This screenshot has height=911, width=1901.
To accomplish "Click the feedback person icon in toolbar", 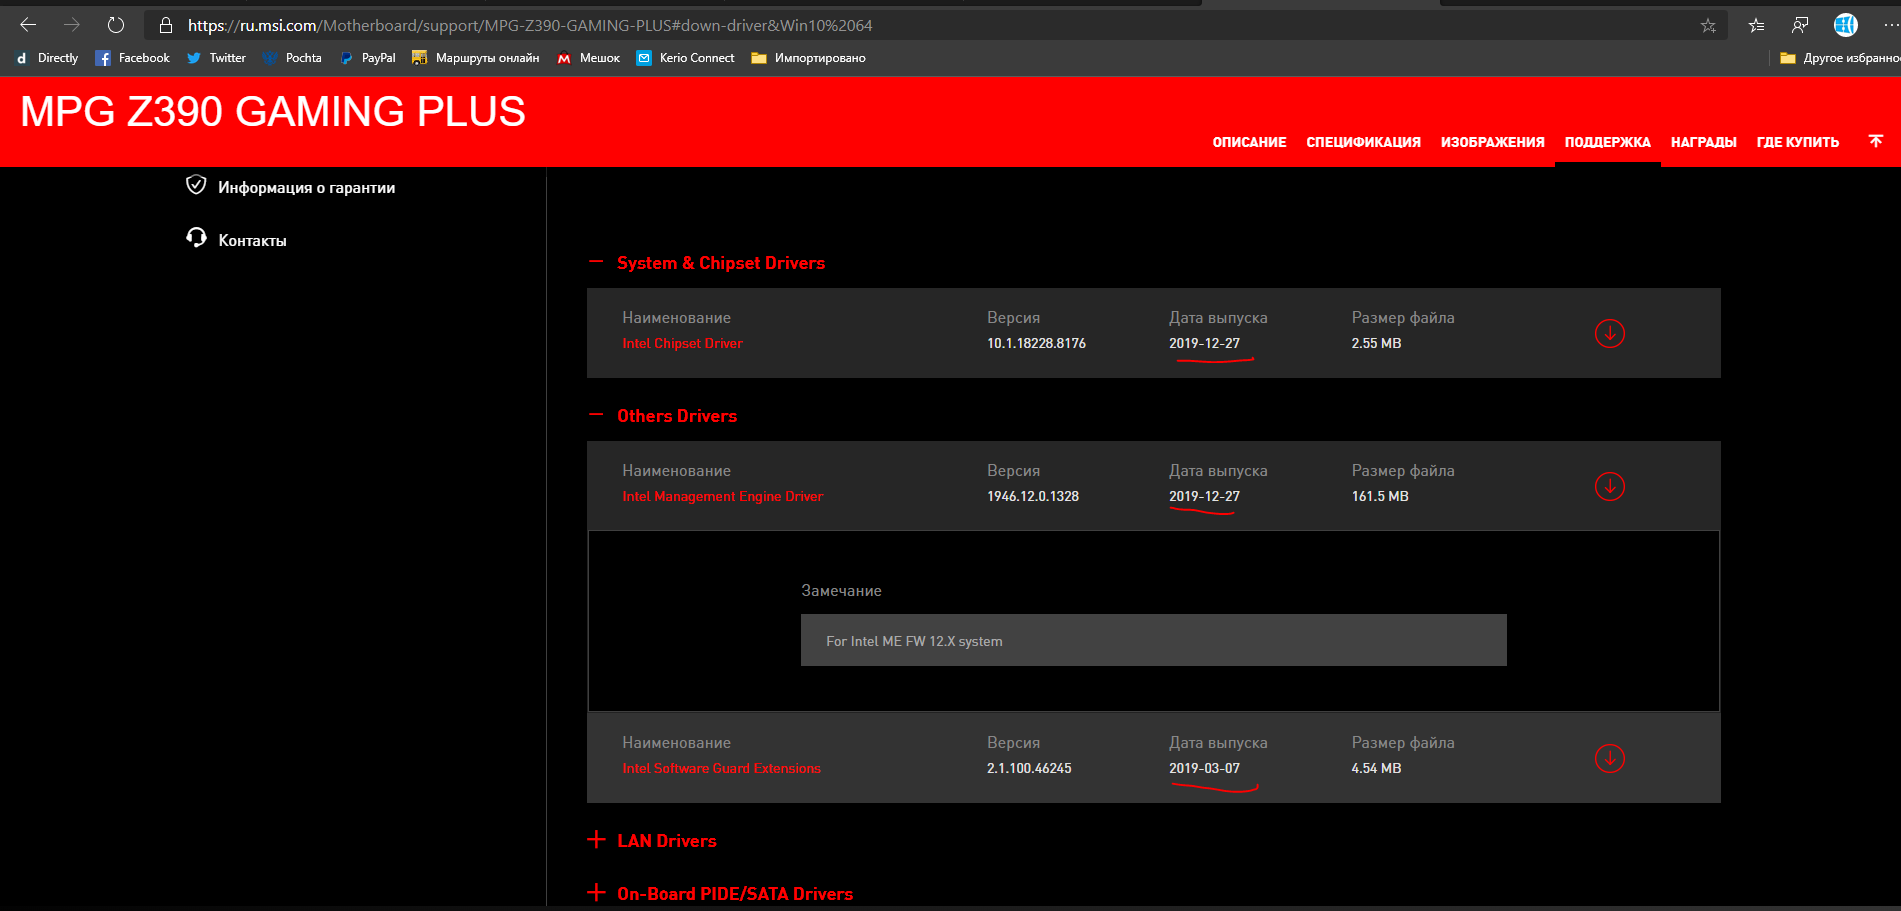I will point(1800,25).
